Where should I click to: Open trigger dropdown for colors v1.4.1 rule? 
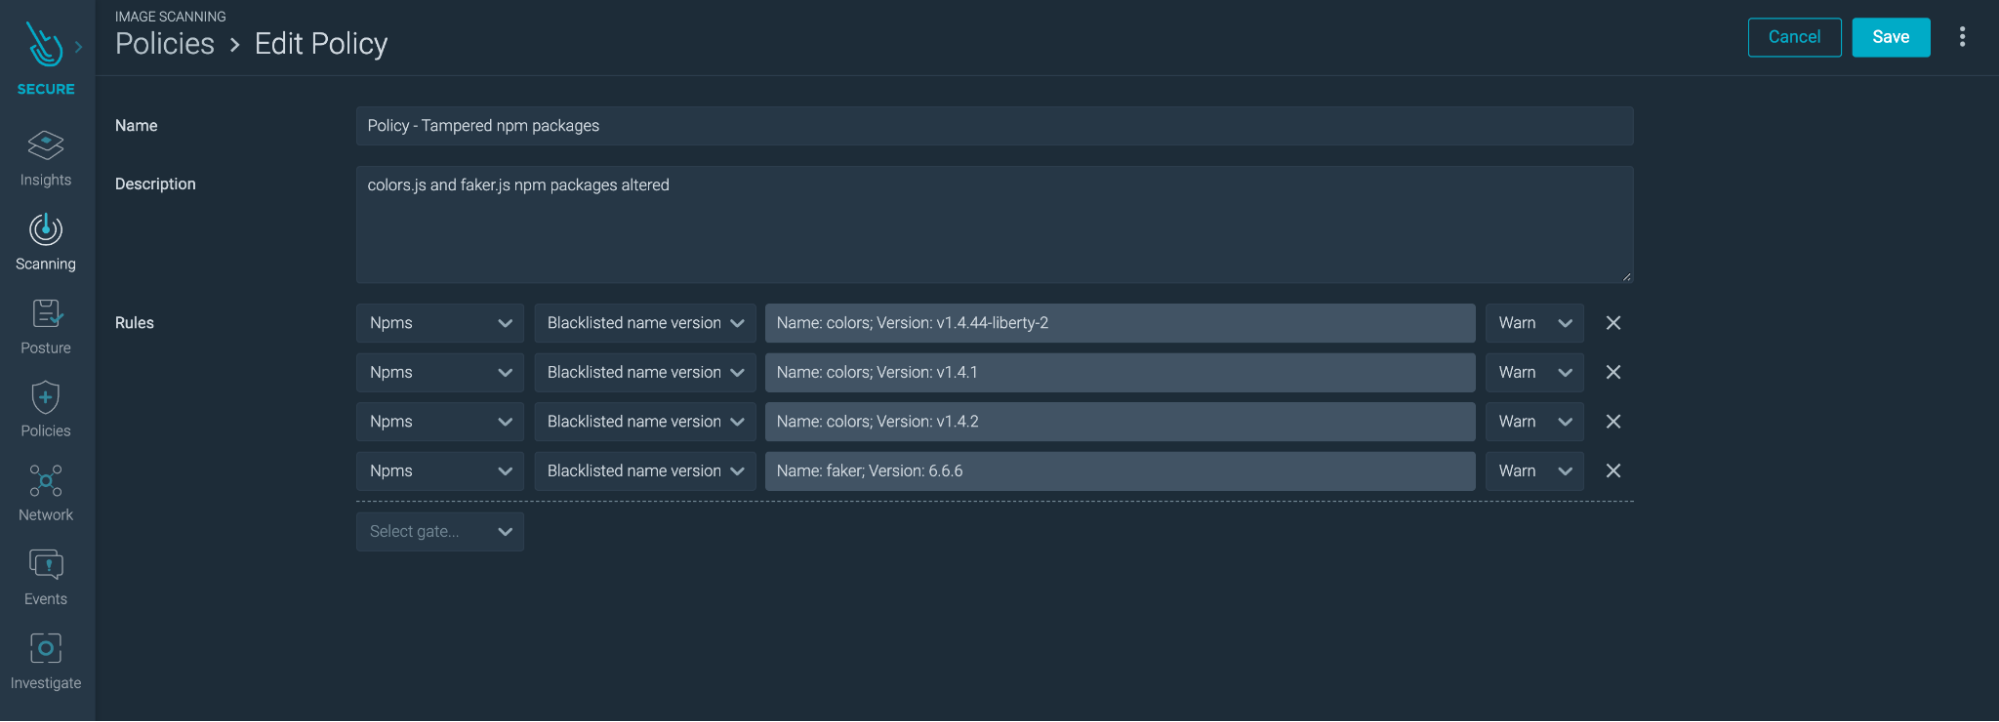tap(645, 372)
